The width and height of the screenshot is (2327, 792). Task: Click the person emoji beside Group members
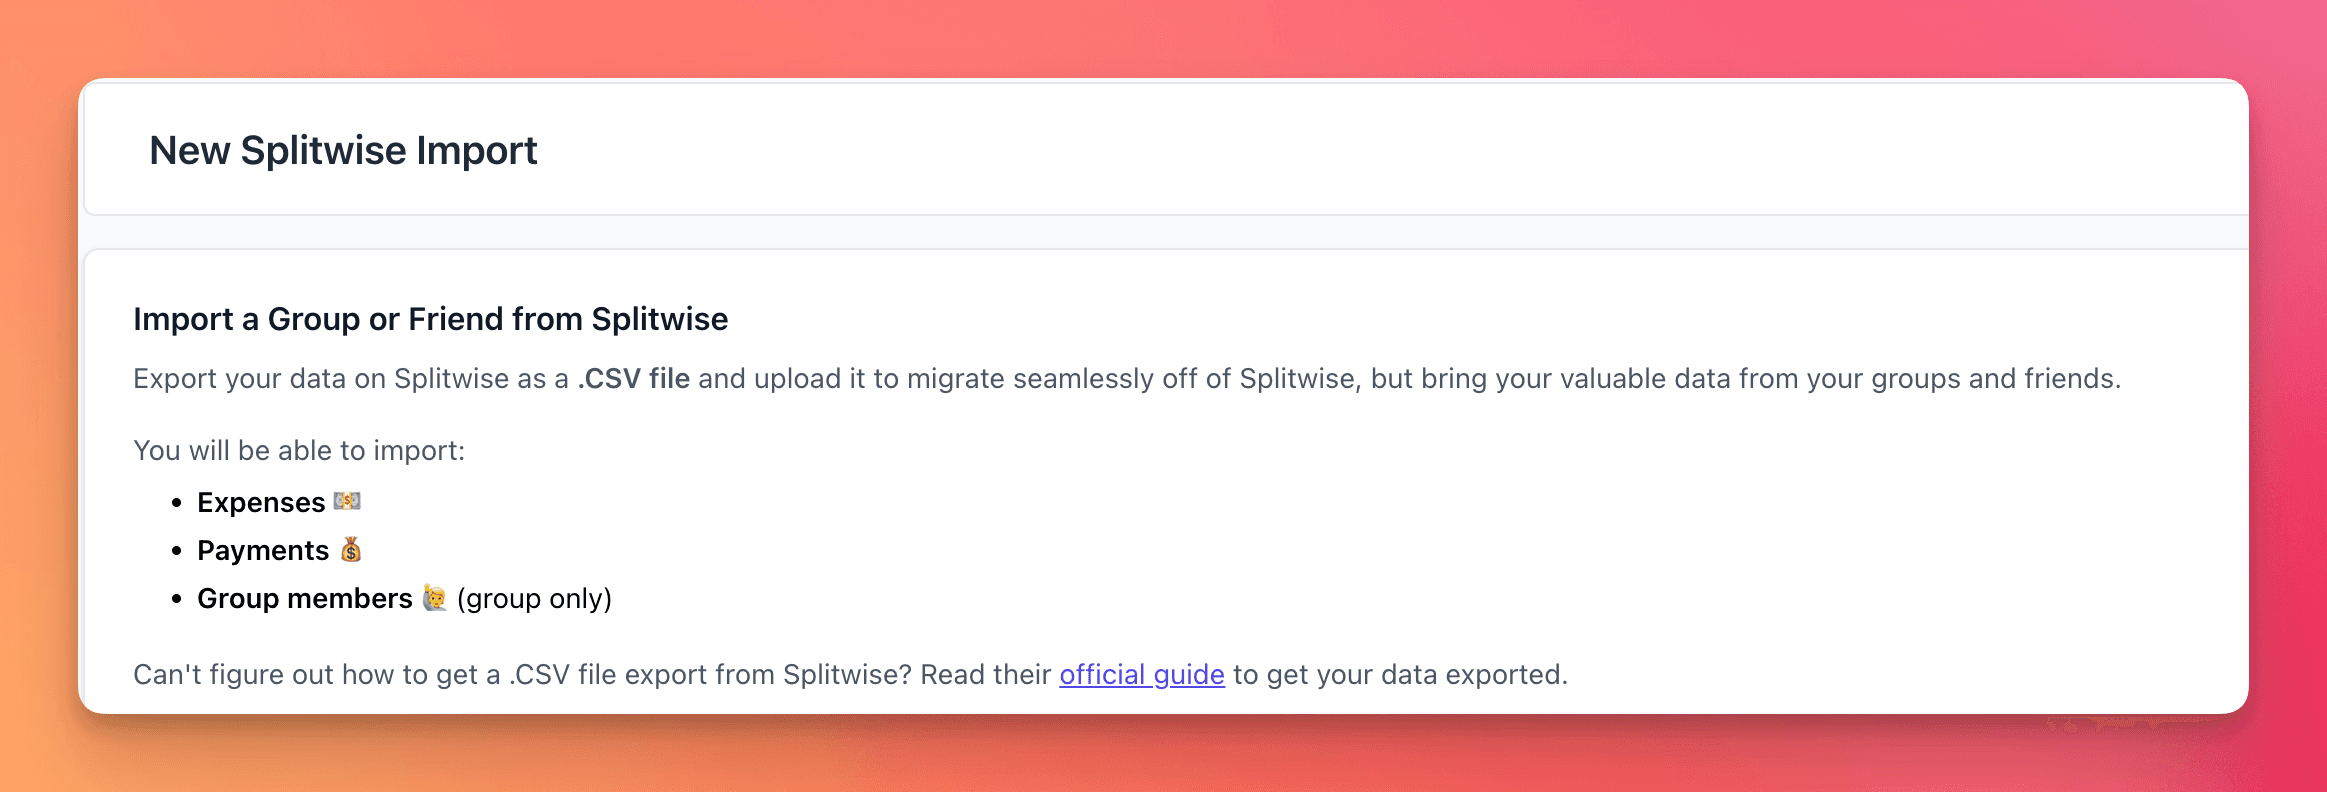(434, 597)
